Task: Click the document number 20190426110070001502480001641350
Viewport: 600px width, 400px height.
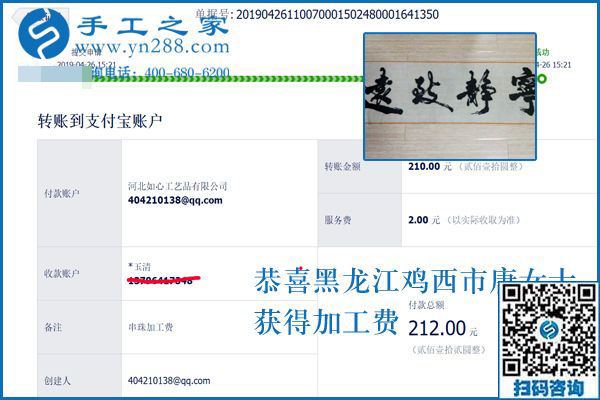Action: (x=337, y=15)
